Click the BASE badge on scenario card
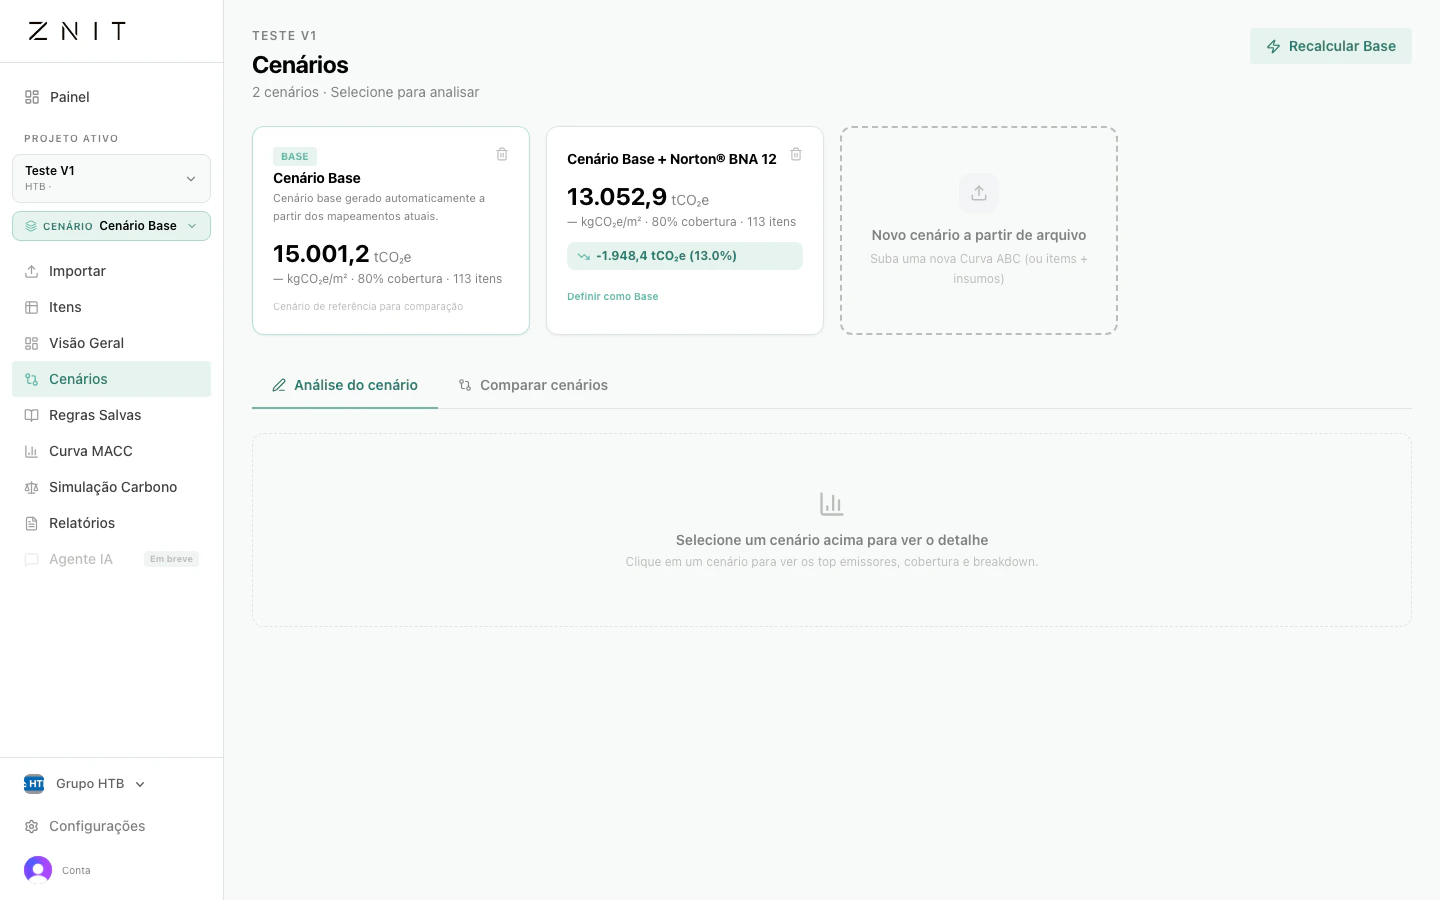The height and width of the screenshot is (900, 1440). click(x=295, y=156)
